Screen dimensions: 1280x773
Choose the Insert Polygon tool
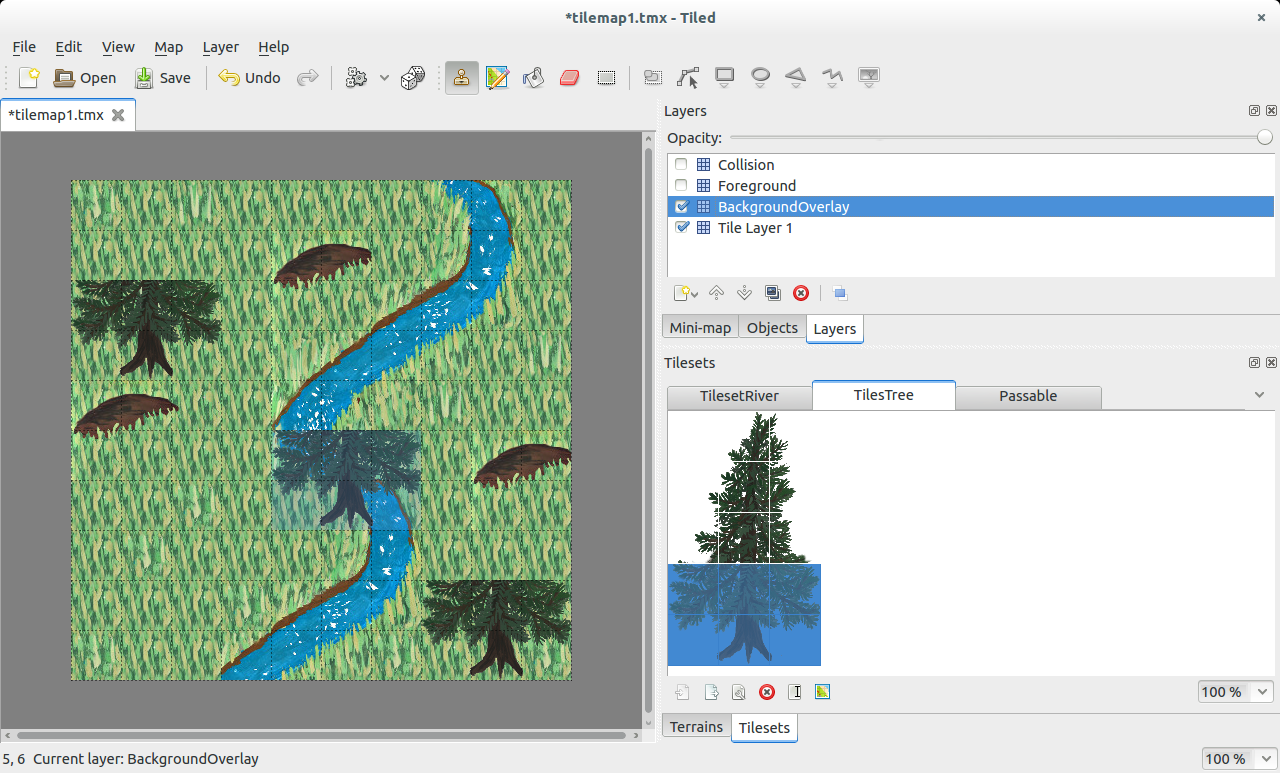pyautogui.click(x=796, y=77)
